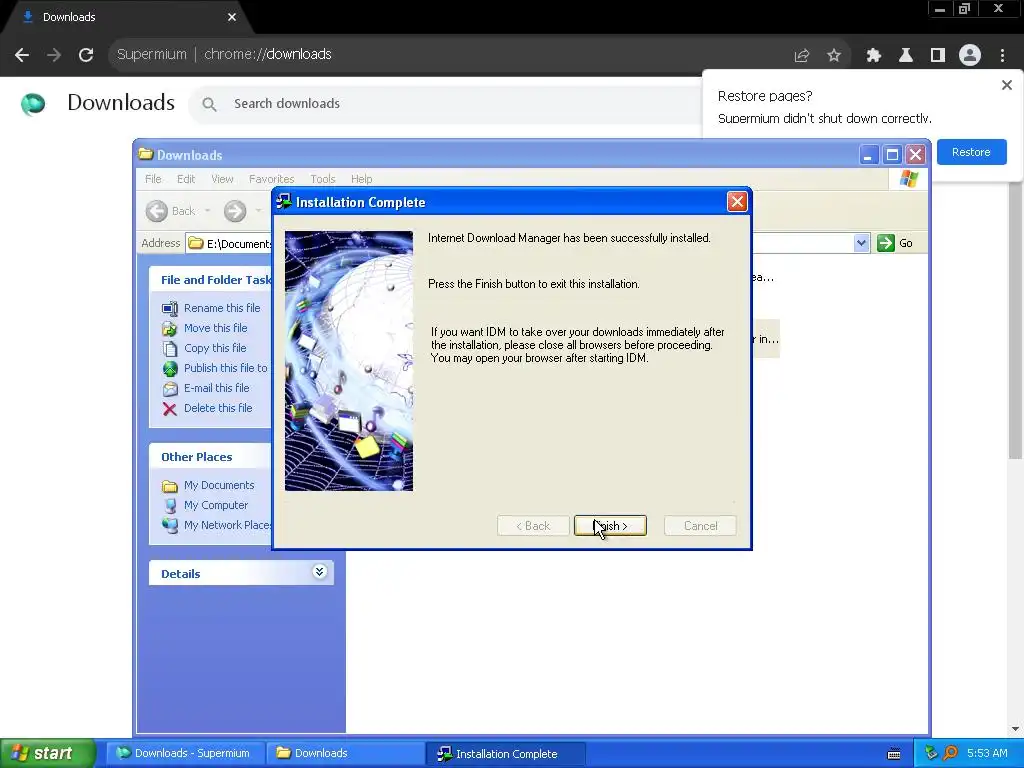The image size is (1024, 768).
Task: Click the explorer Back button
Action: (171, 211)
